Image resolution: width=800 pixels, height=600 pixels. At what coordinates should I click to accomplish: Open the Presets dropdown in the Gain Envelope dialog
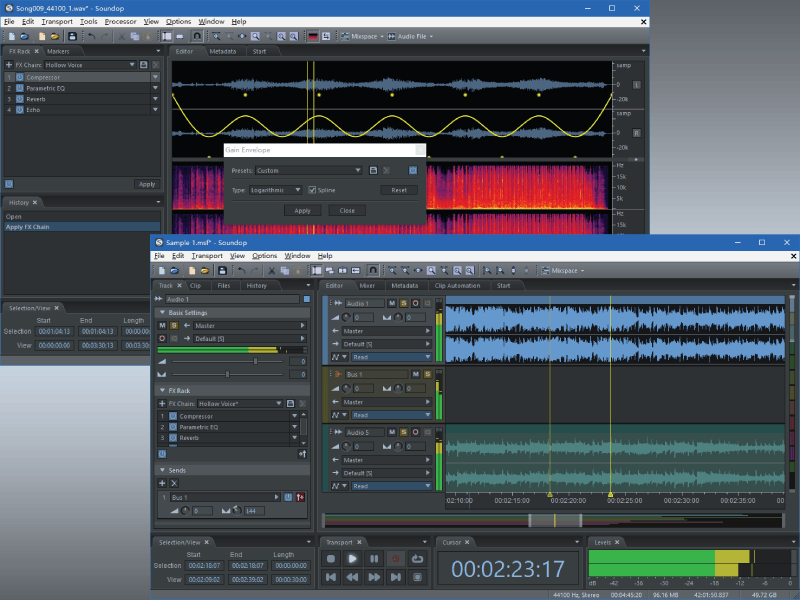coord(307,170)
